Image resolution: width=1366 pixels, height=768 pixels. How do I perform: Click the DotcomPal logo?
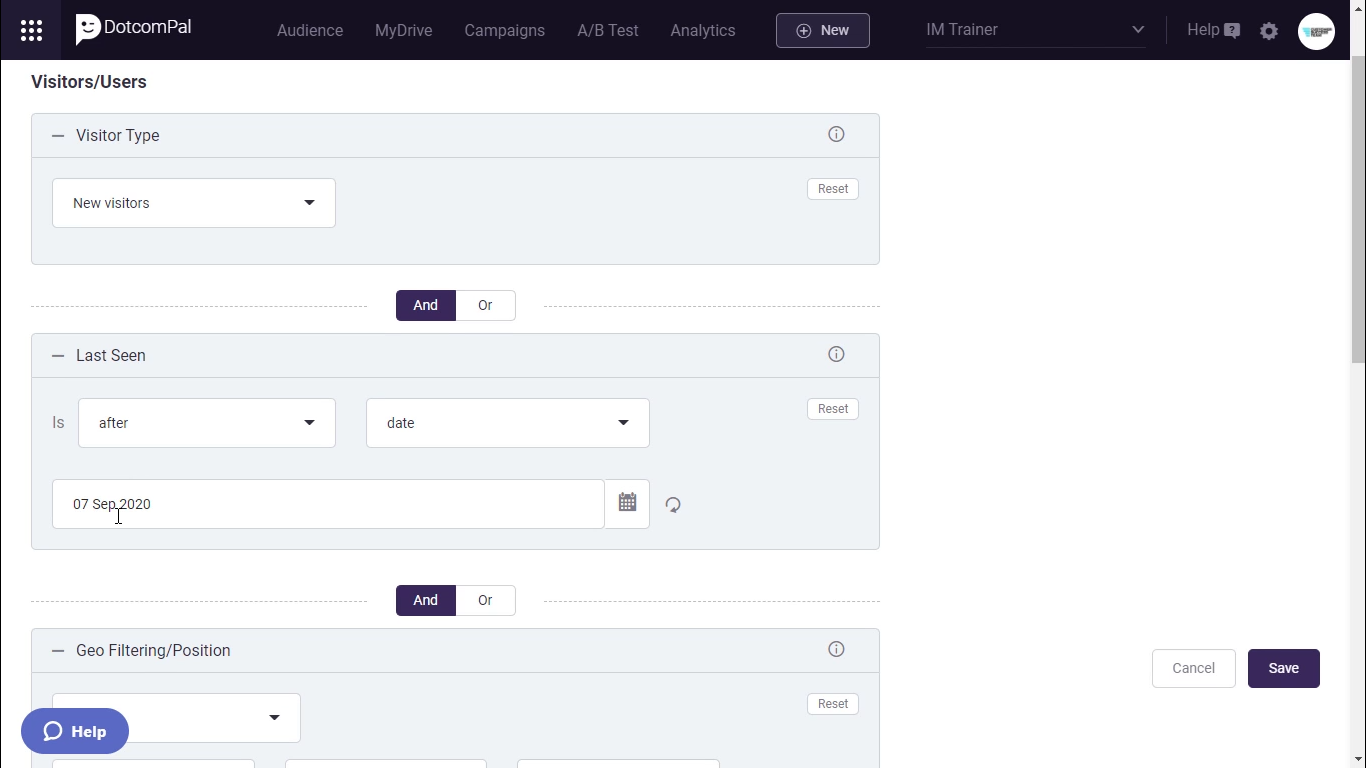tap(133, 29)
